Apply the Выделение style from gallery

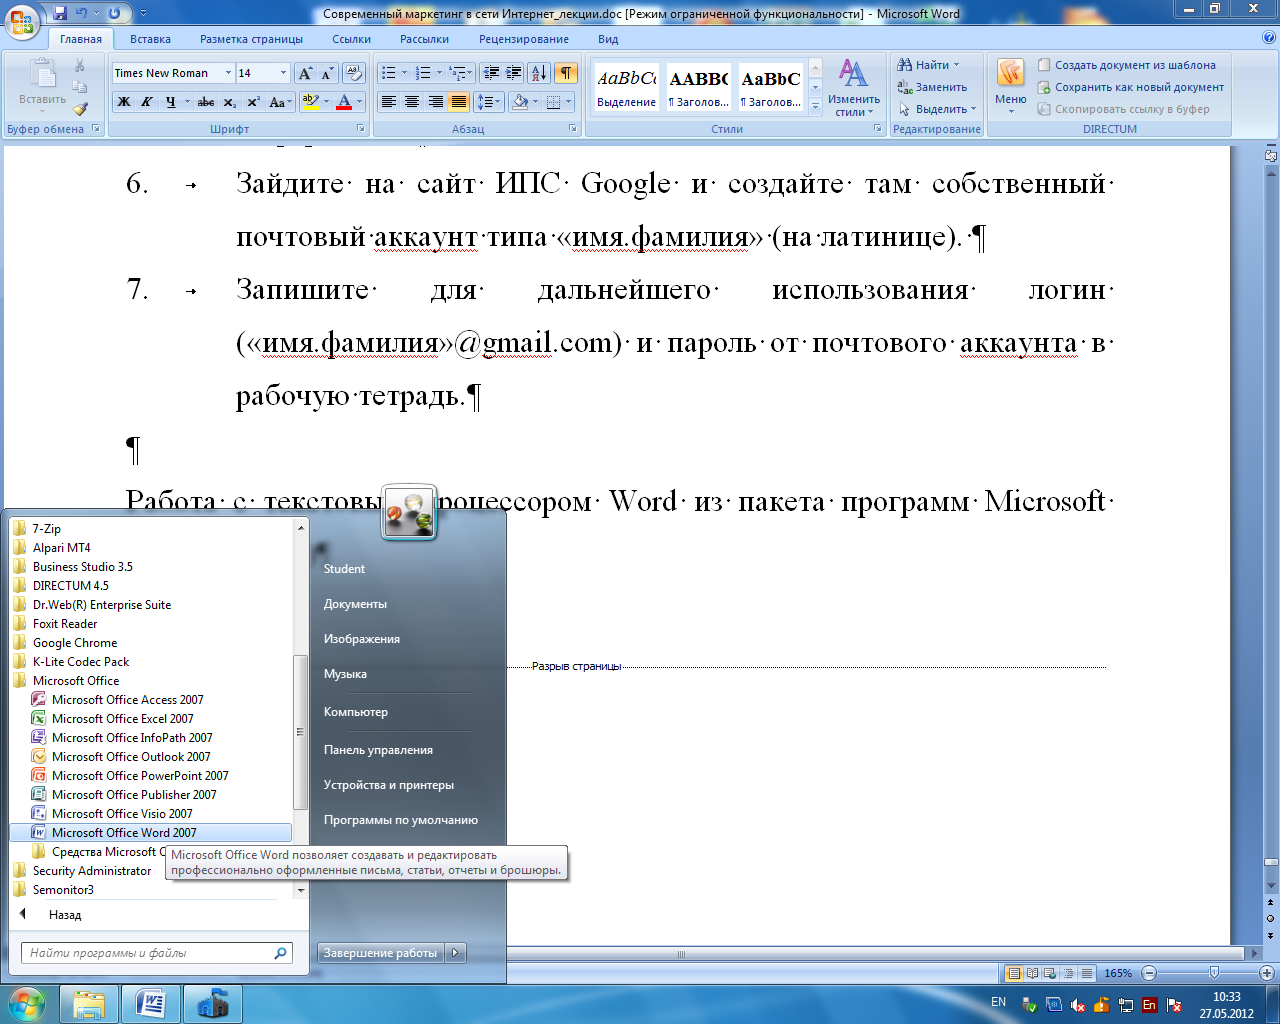pyautogui.click(x=627, y=87)
